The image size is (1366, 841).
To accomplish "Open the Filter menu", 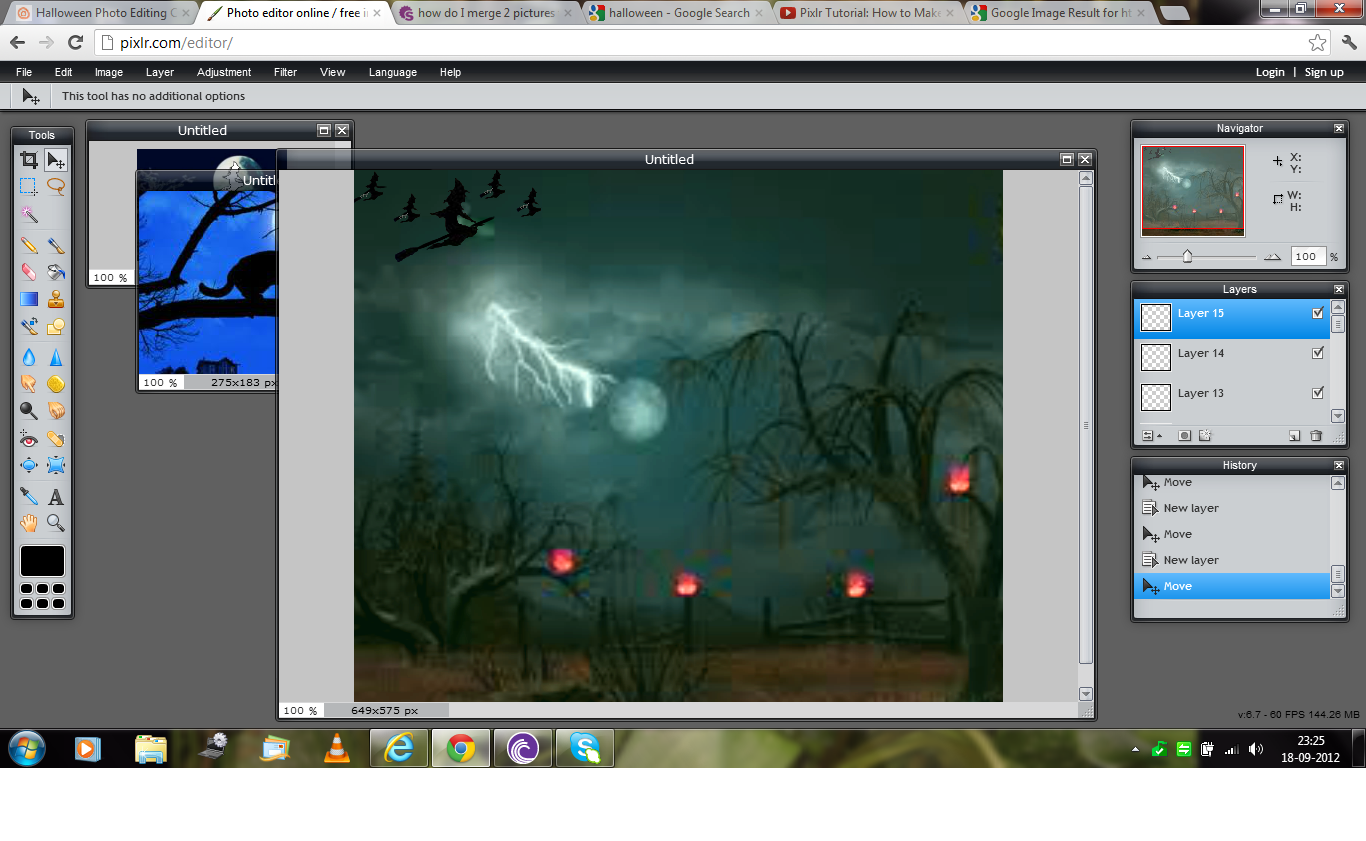I will [285, 72].
